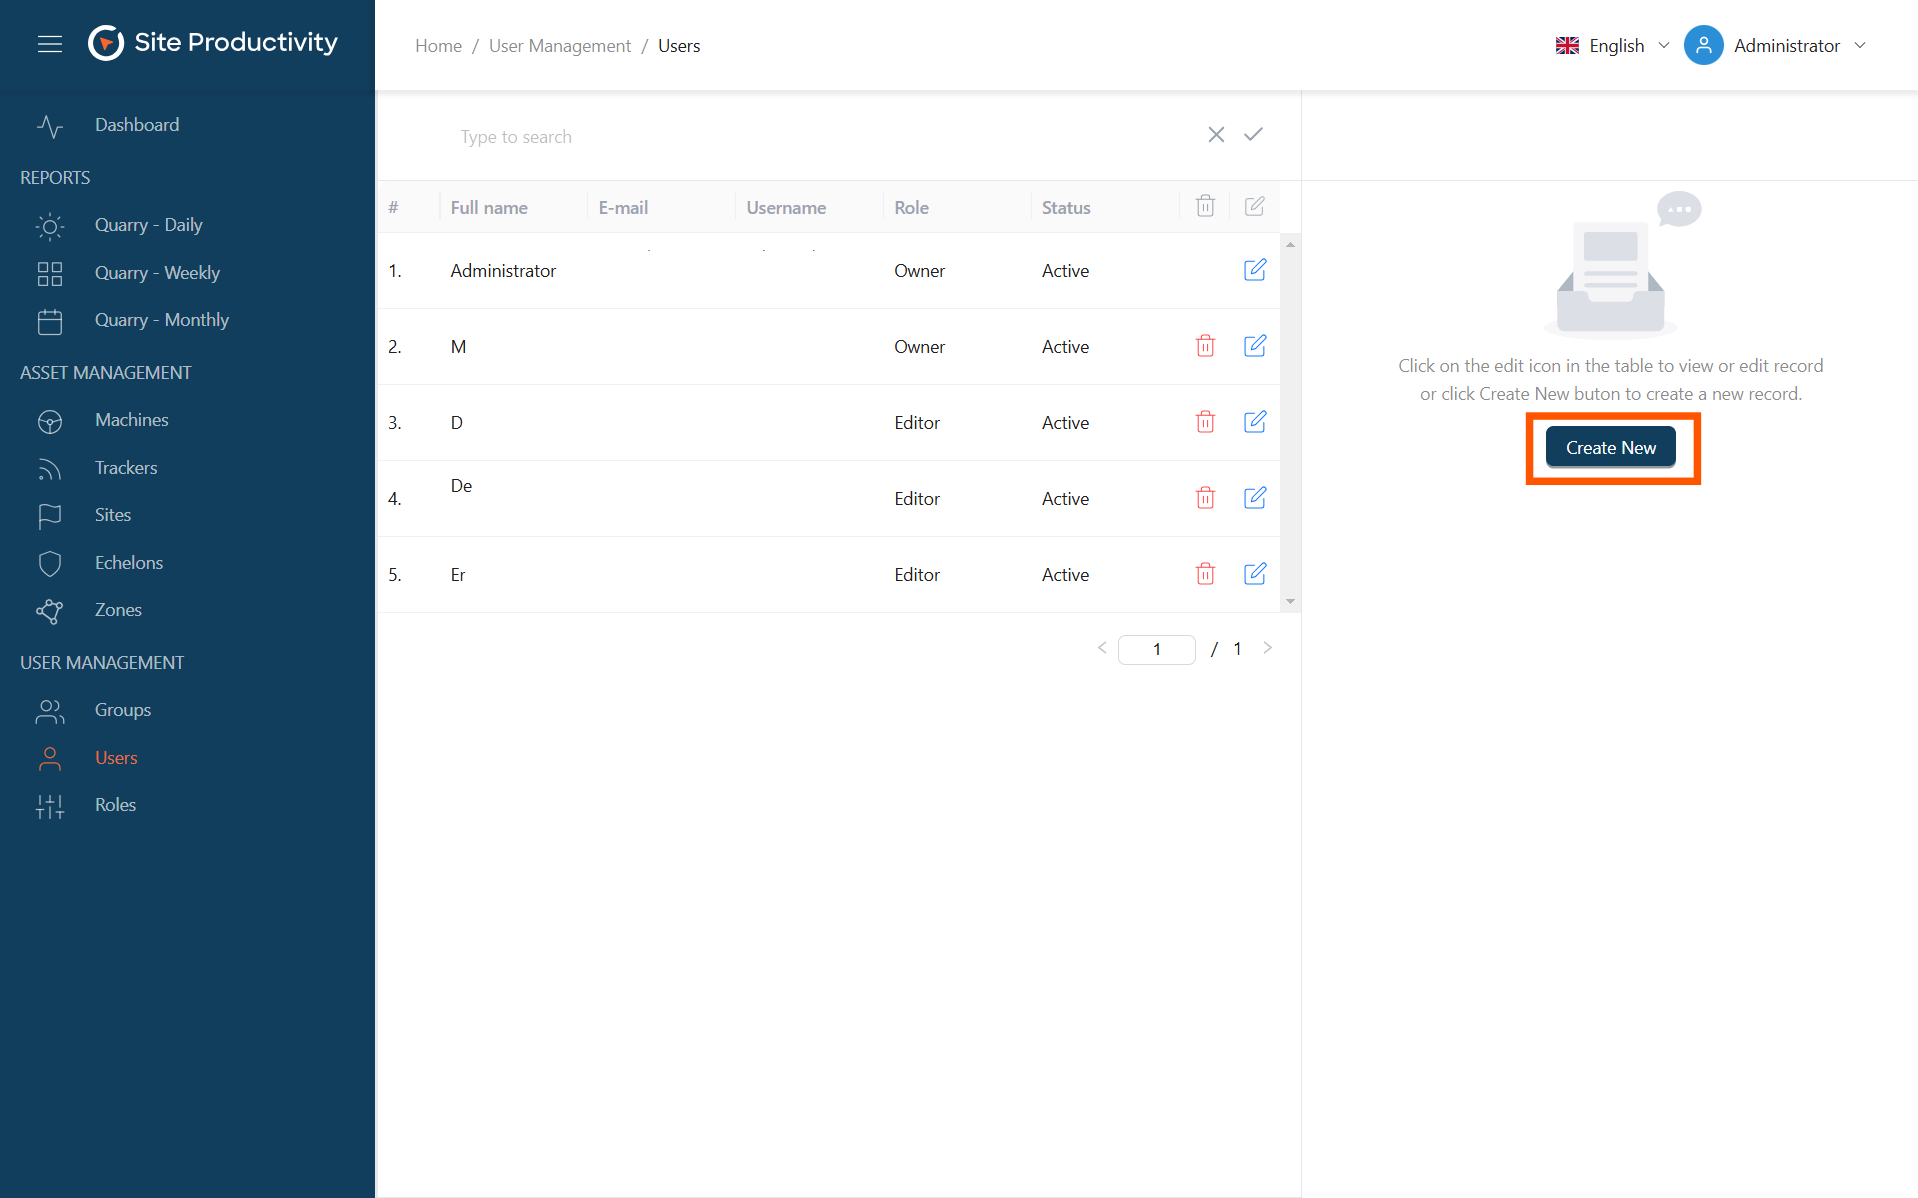The image size is (1918, 1198).
Task: Edit the Administrator user record
Action: click(x=1254, y=270)
